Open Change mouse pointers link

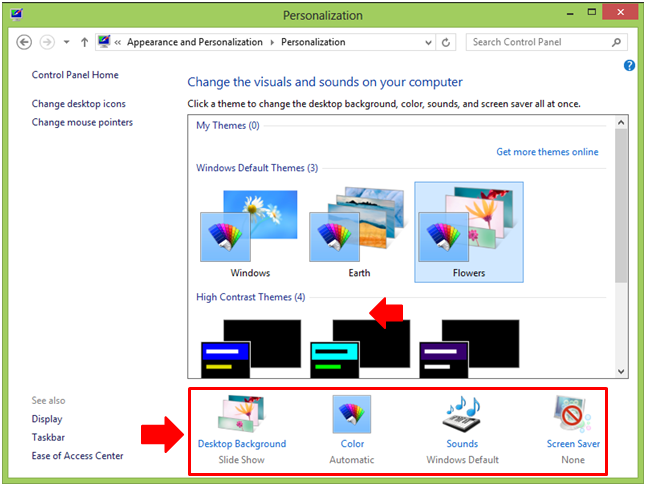point(82,122)
